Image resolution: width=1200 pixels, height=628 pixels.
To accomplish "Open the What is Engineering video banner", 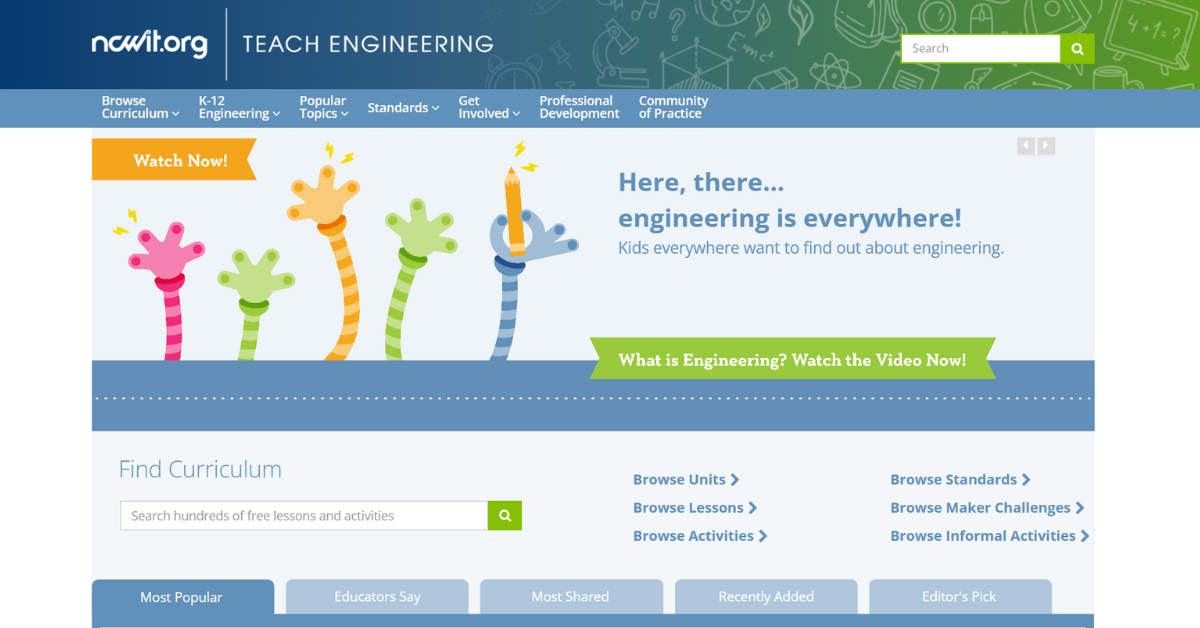I will (x=792, y=360).
